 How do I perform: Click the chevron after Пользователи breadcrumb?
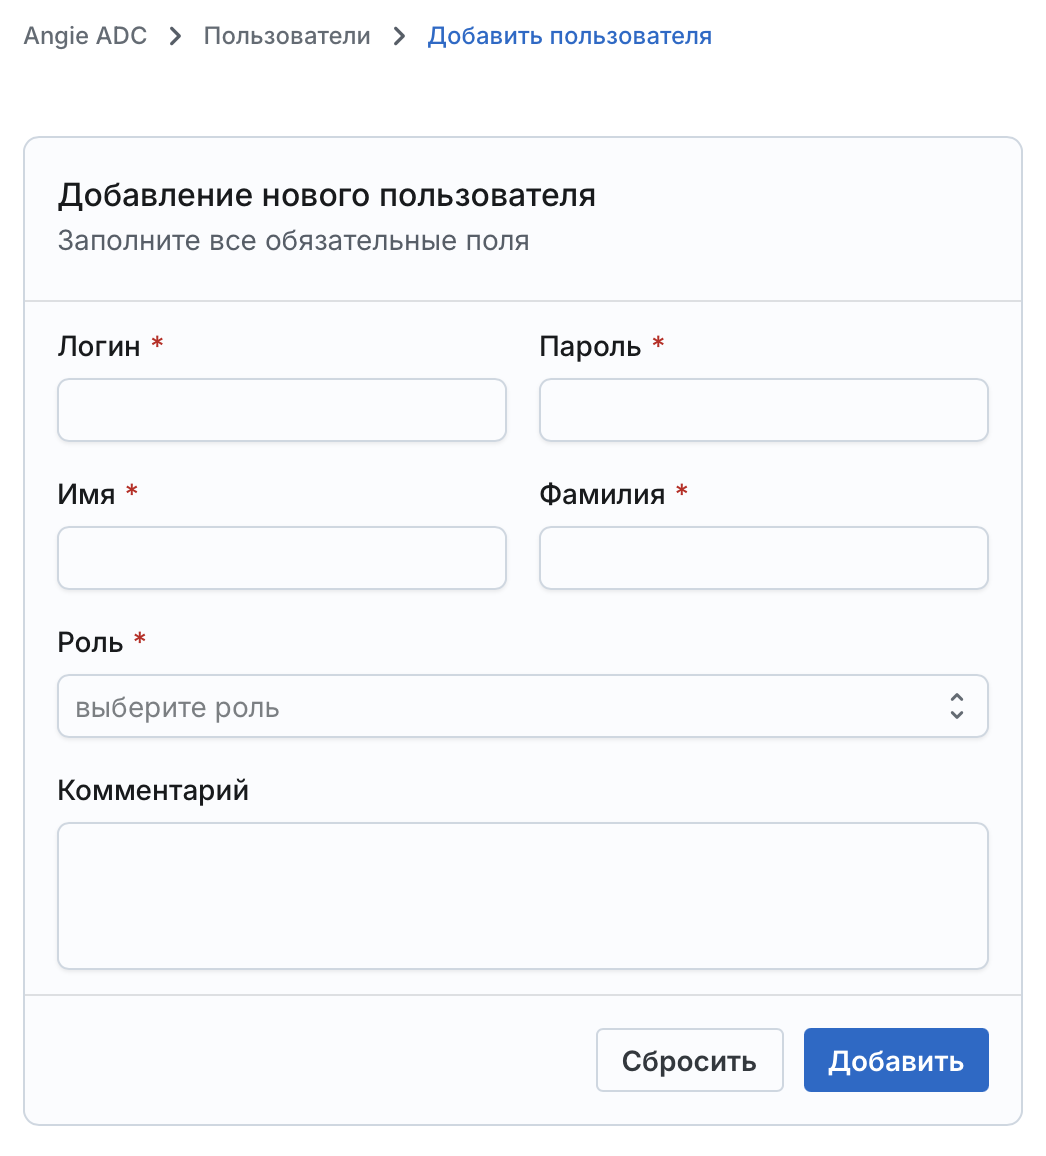coord(400,37)
